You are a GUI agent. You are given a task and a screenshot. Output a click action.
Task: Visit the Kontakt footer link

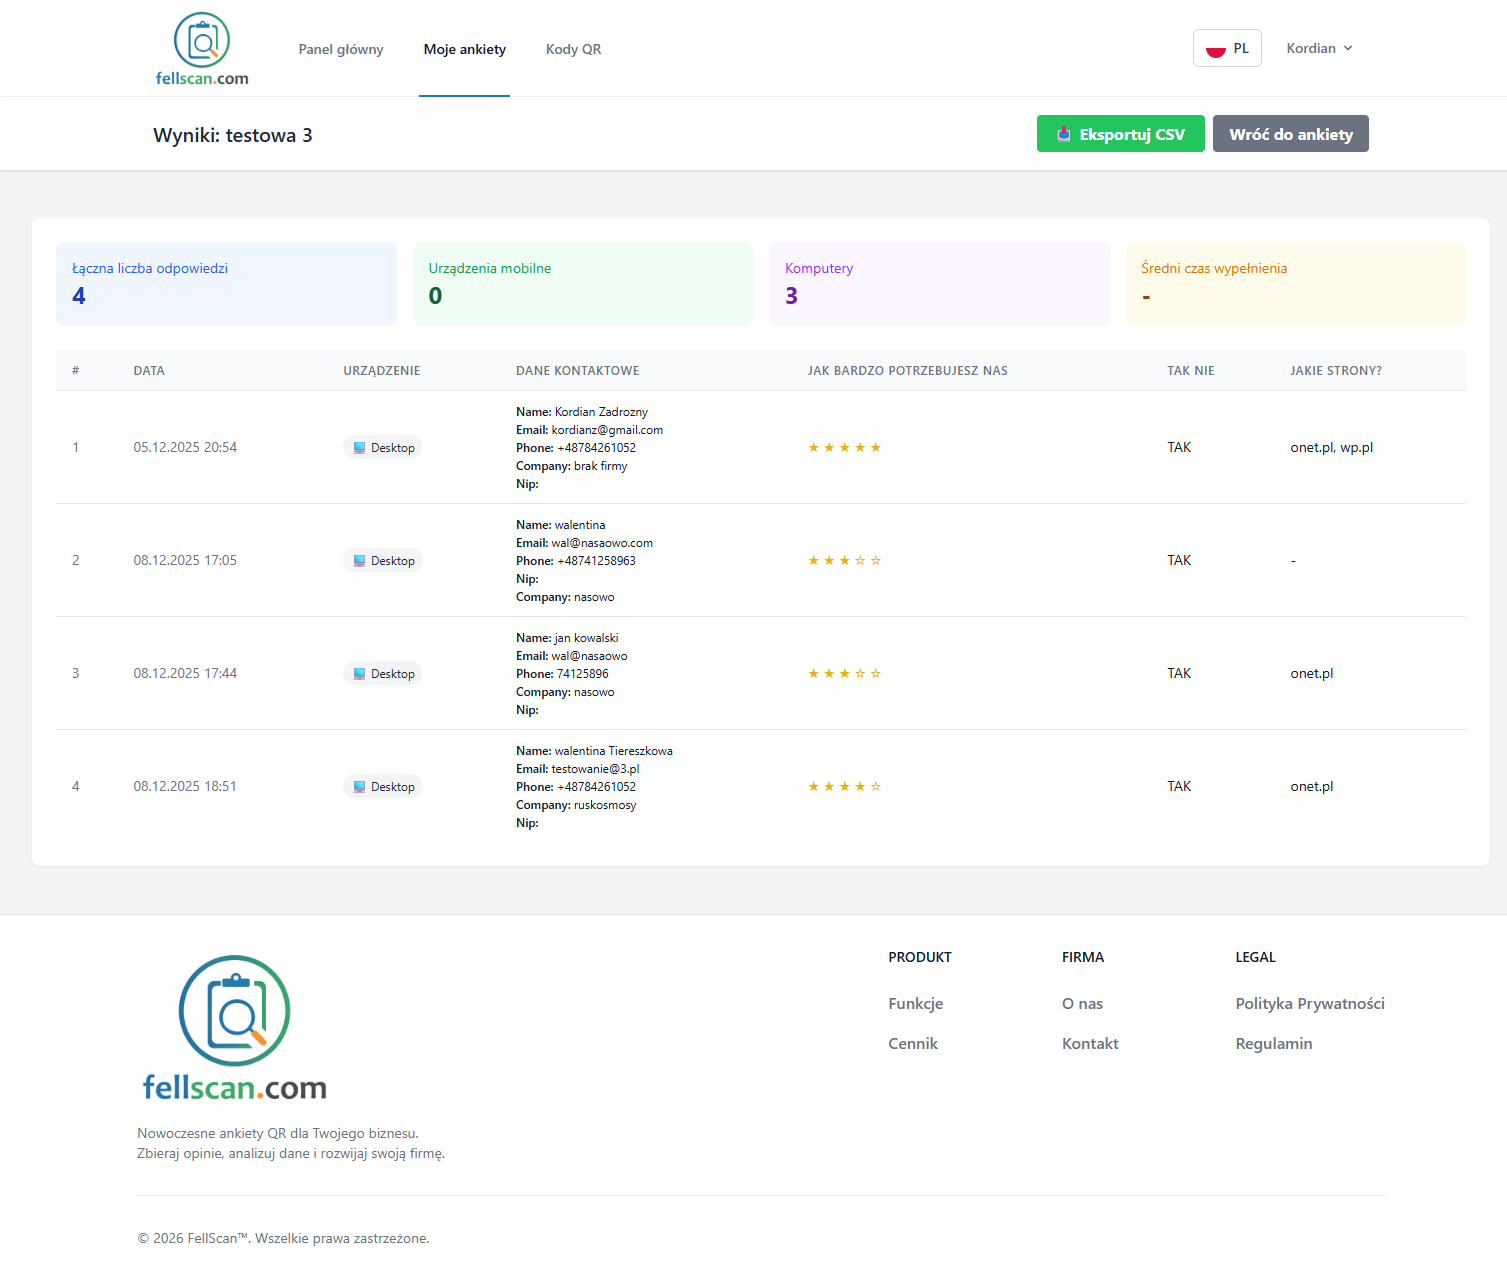point(1090,1043)
